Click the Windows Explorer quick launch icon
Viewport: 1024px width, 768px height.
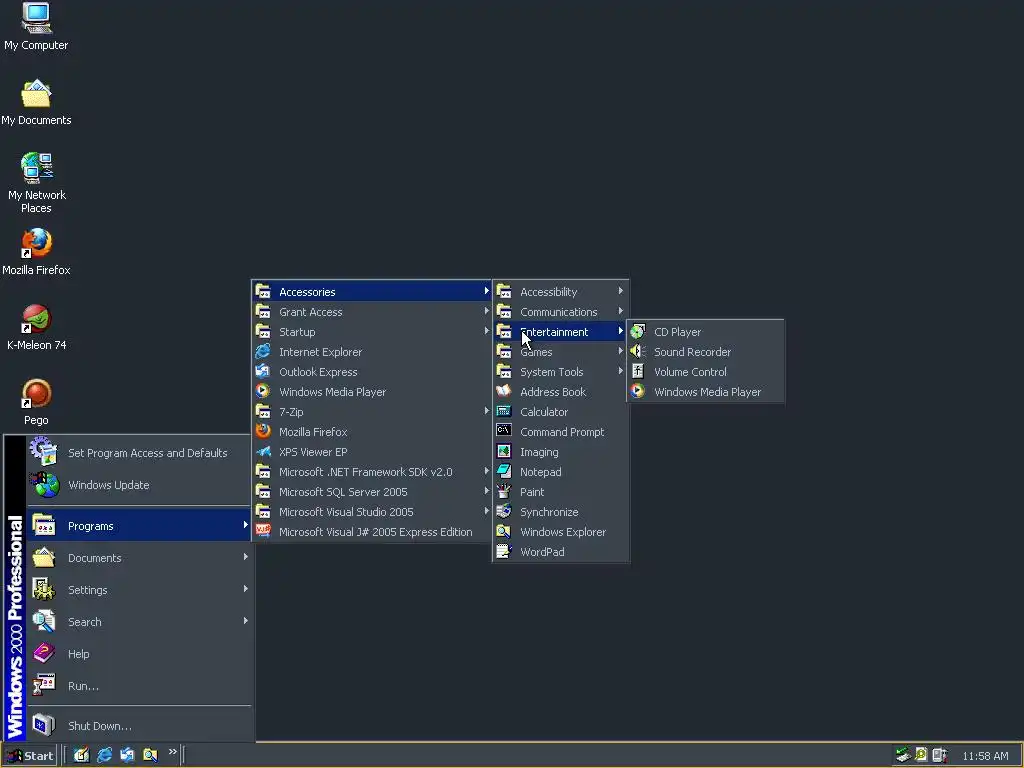[x=150, y=755]
